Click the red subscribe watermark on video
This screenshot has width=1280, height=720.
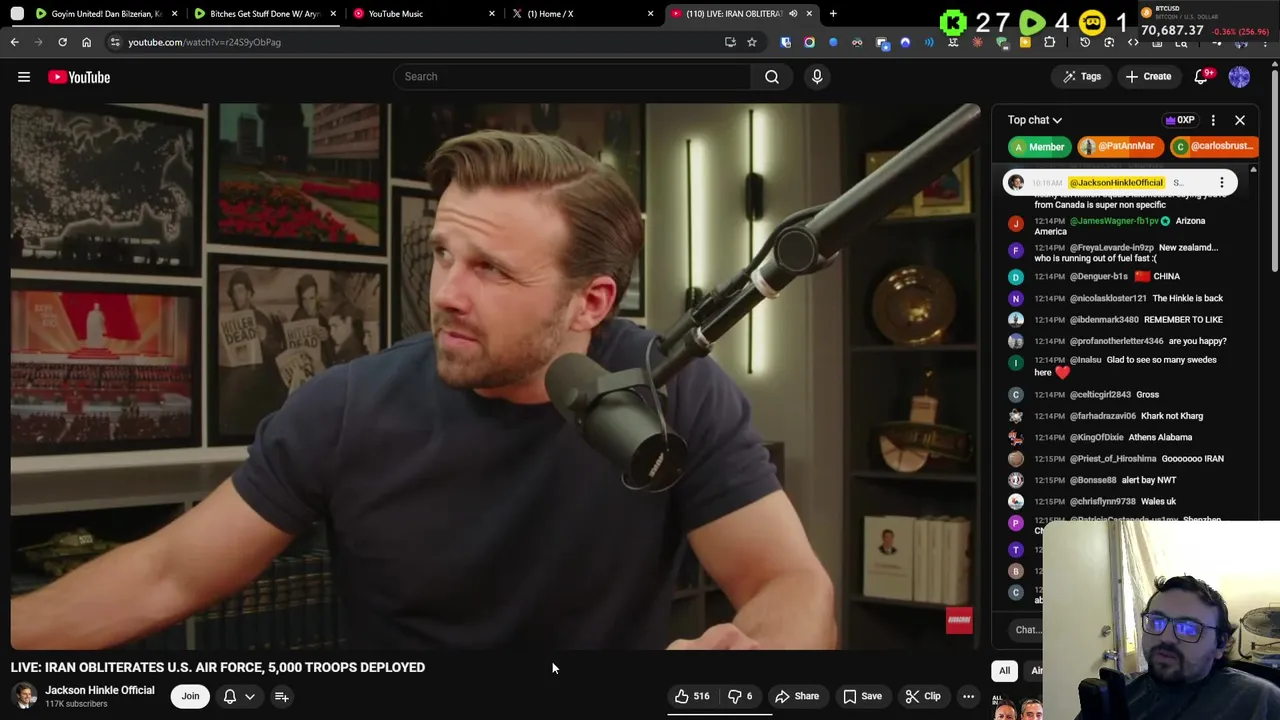(959, 621)
